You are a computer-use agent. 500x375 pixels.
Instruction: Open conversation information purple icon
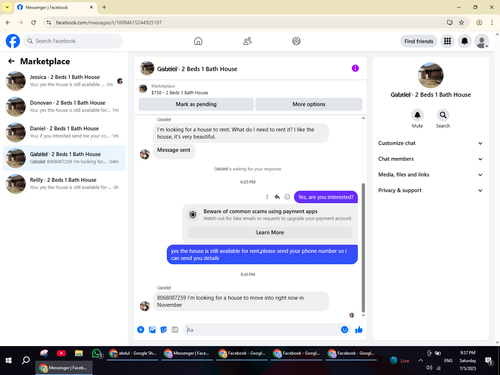click(355, 68)
